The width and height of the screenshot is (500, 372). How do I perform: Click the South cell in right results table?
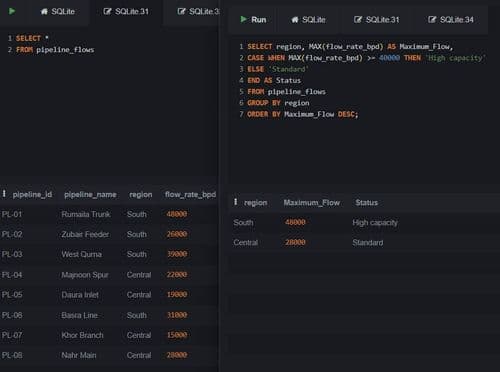click(x=243, y=223)
